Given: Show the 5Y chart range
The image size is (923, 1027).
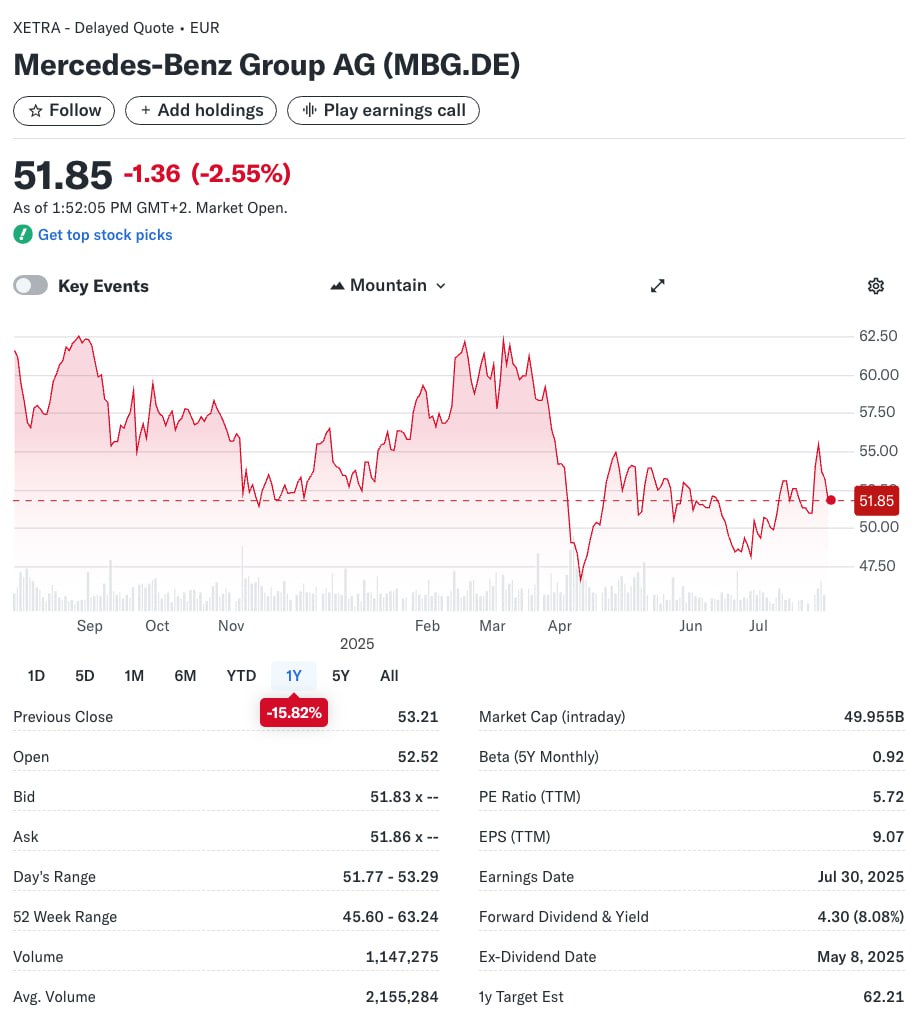Looking at the screenshot, I should coord(341,676).
